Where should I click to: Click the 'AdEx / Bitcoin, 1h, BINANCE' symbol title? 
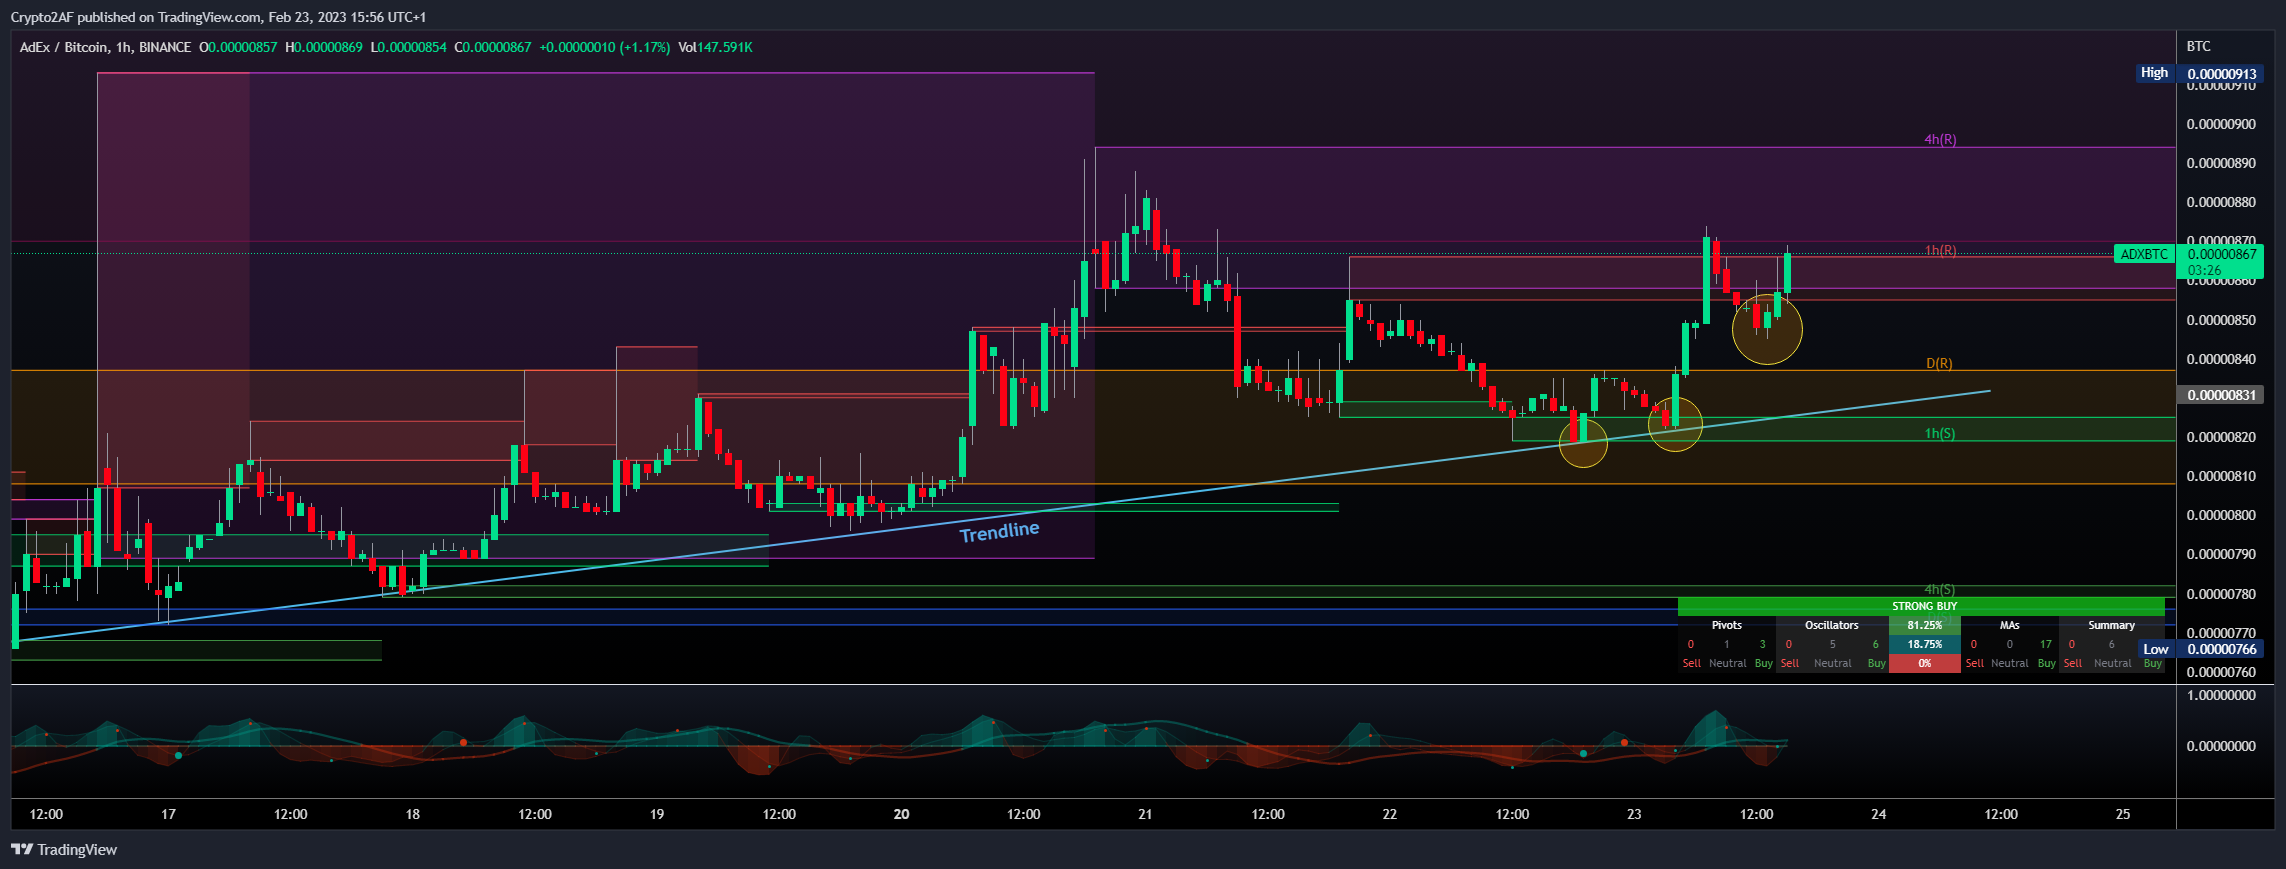coord(105,47)
